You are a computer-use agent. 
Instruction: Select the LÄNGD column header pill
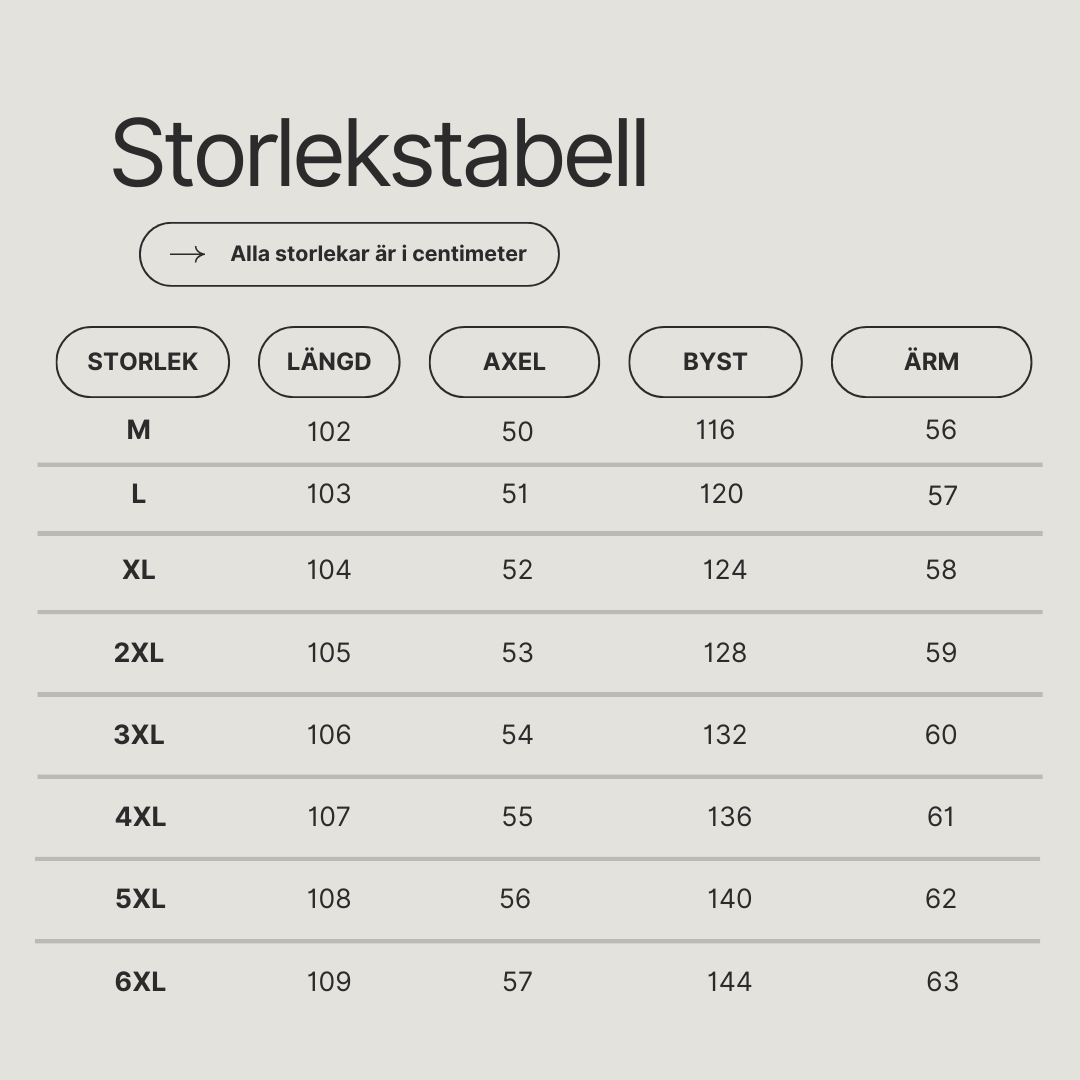pyautogui.click(x=329, y=362)
